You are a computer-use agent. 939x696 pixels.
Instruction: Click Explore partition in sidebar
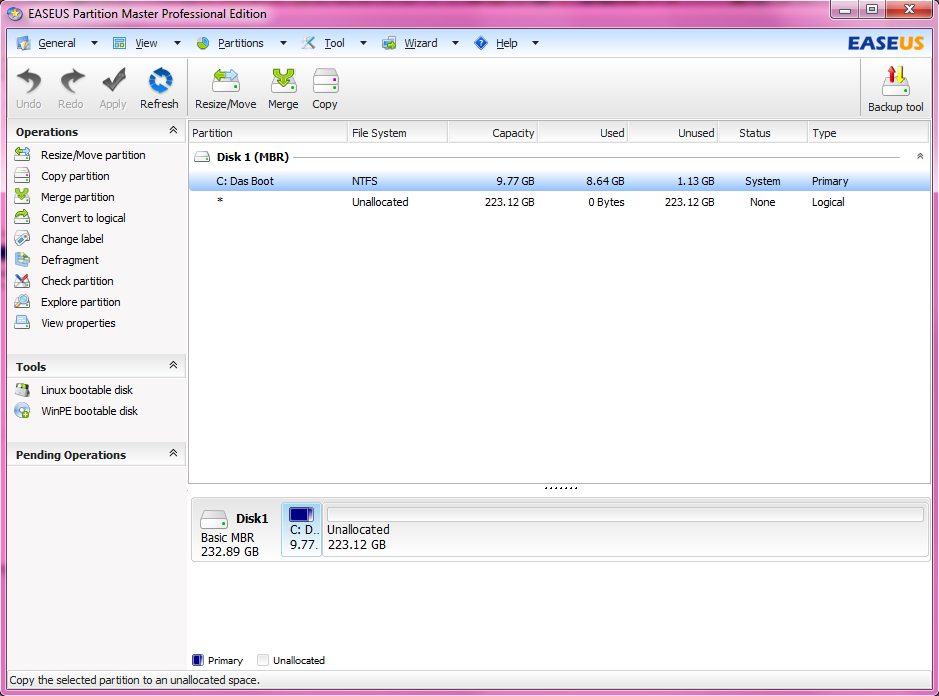tap(80, 302)
